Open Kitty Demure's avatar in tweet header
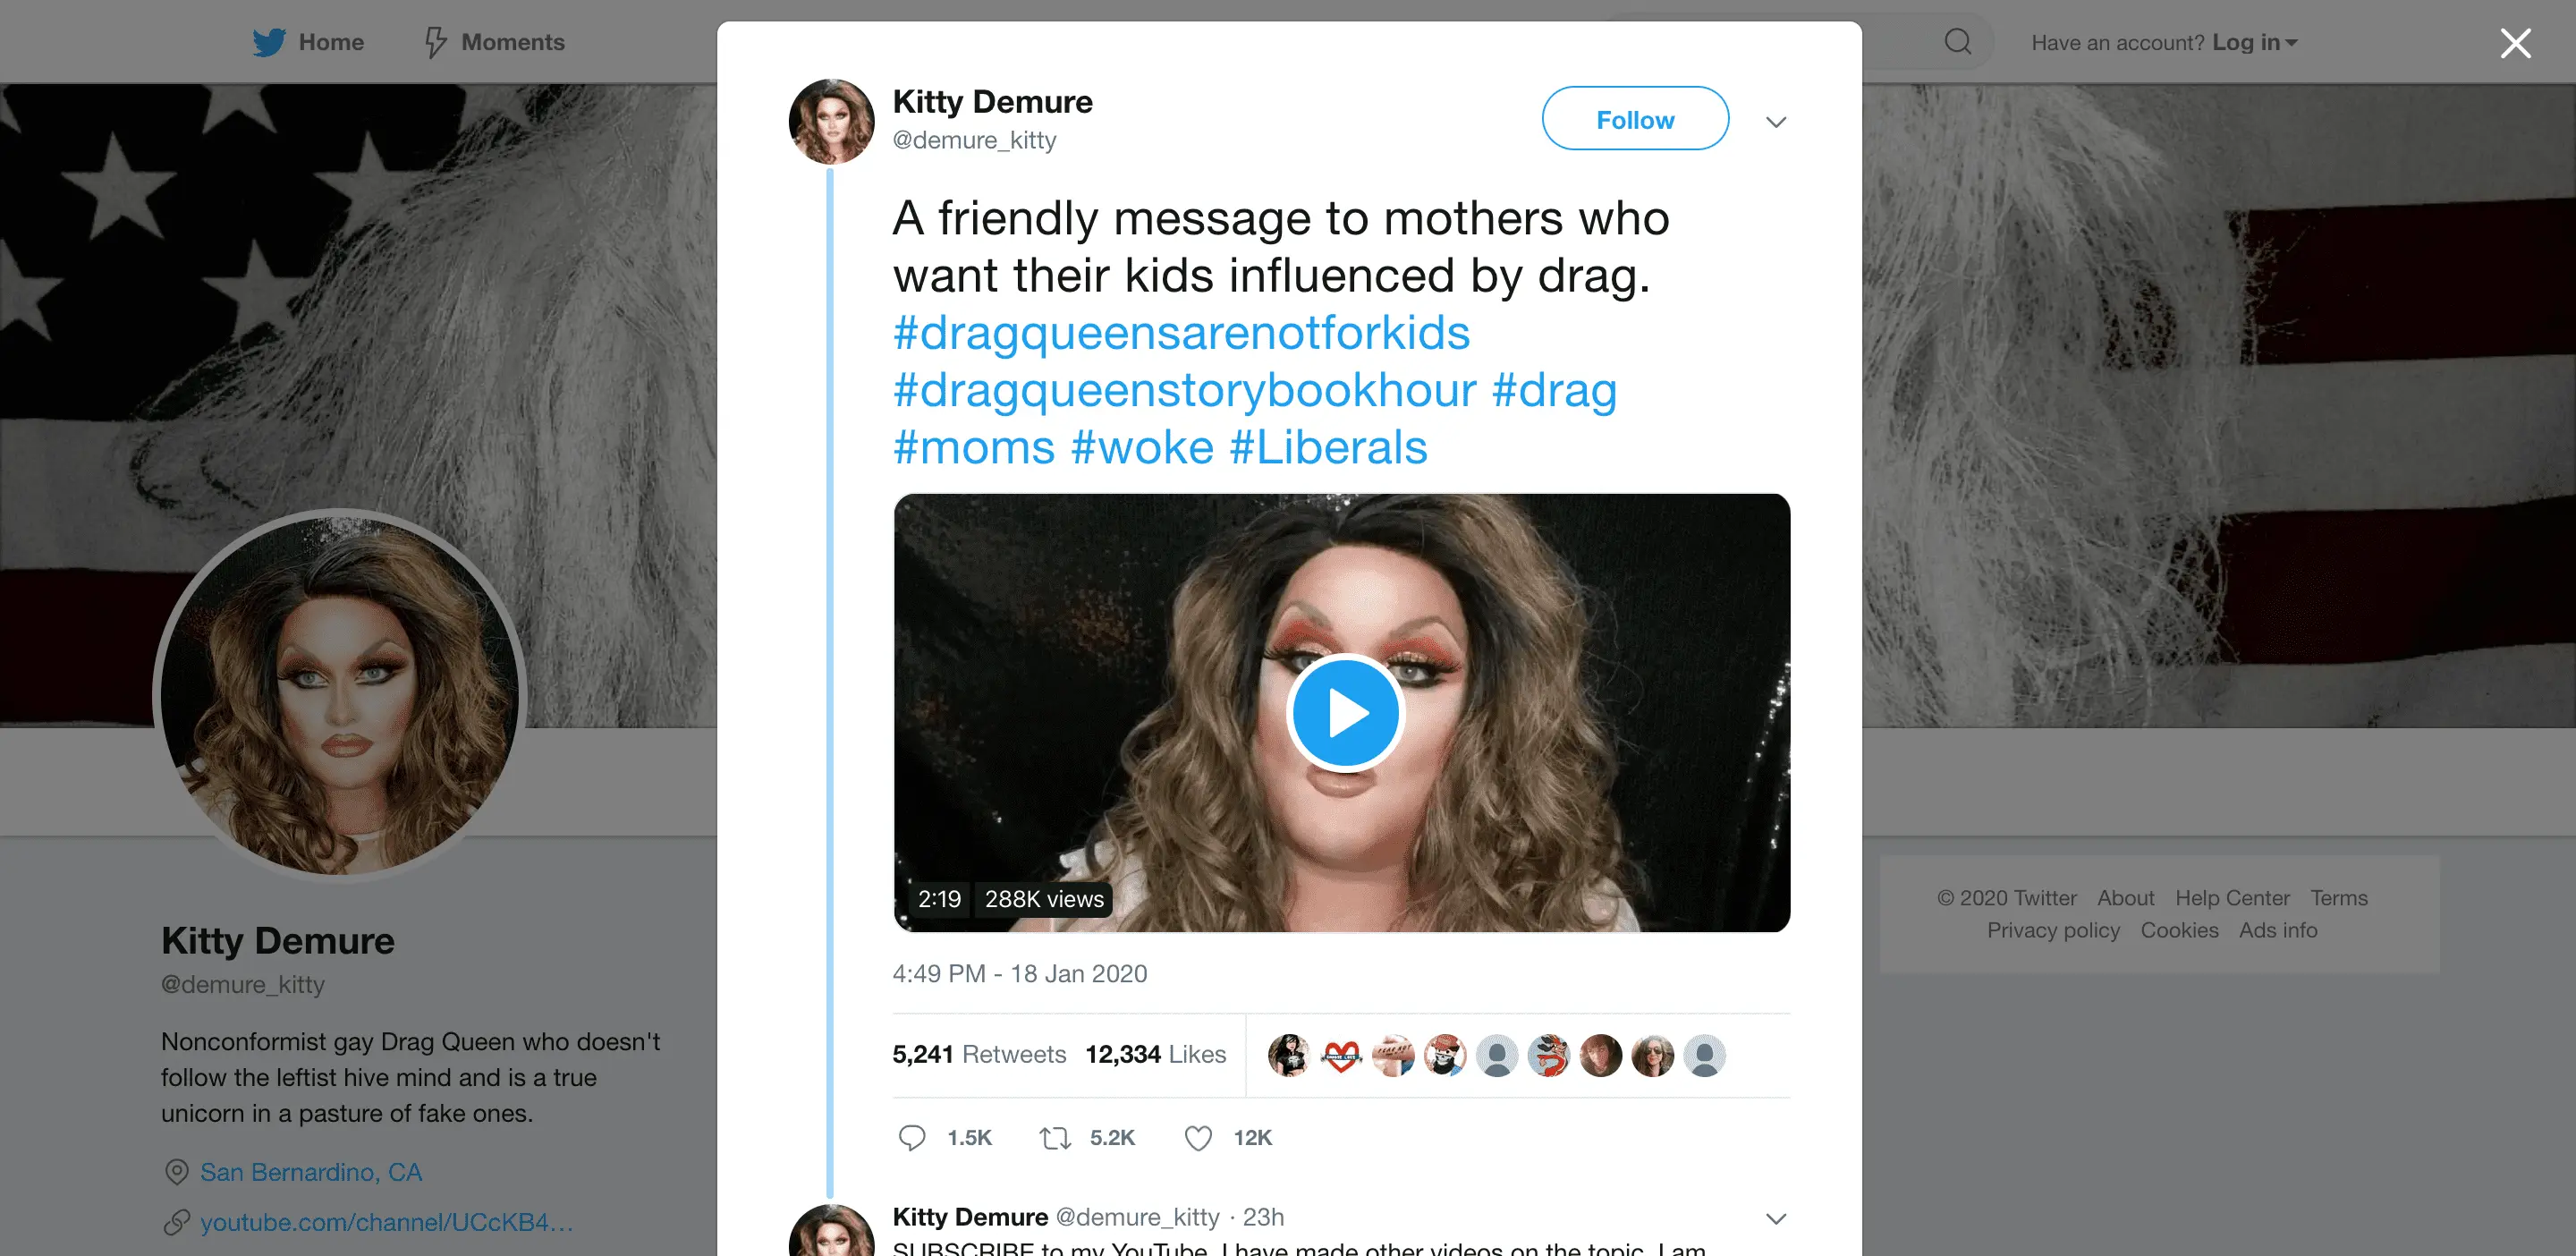 (x=831, y=121)
